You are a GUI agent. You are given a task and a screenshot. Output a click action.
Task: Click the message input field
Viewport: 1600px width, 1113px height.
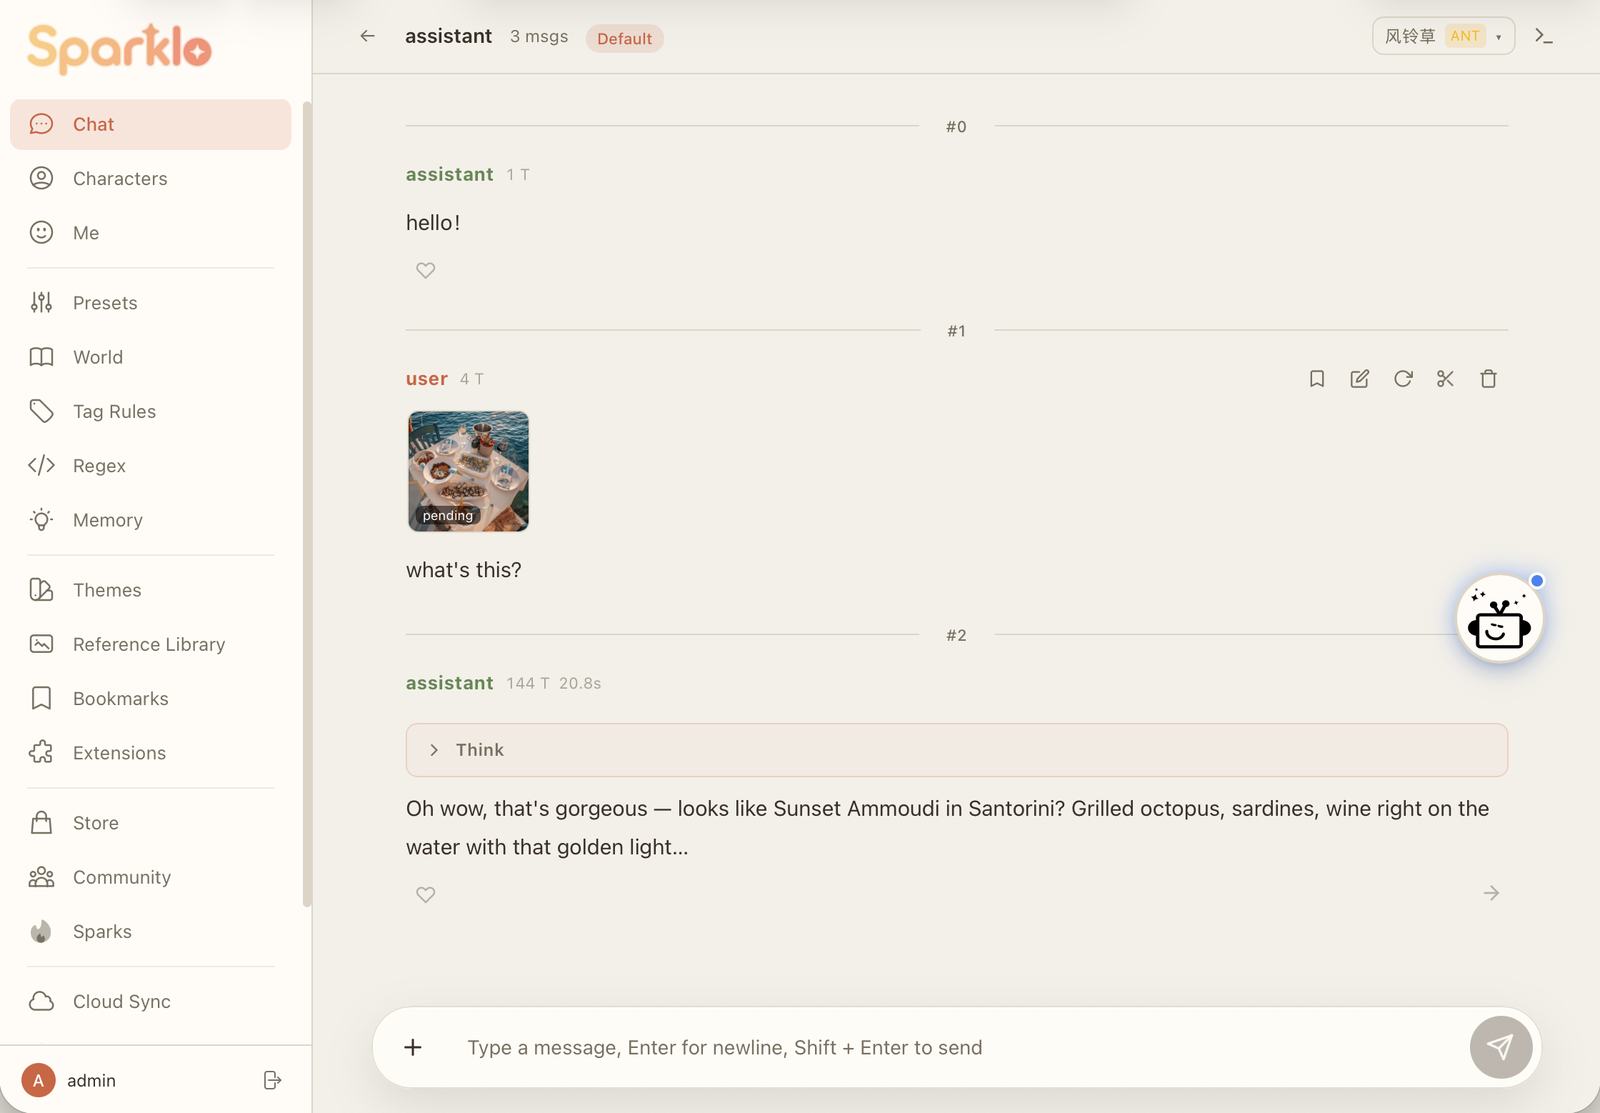955,1047
